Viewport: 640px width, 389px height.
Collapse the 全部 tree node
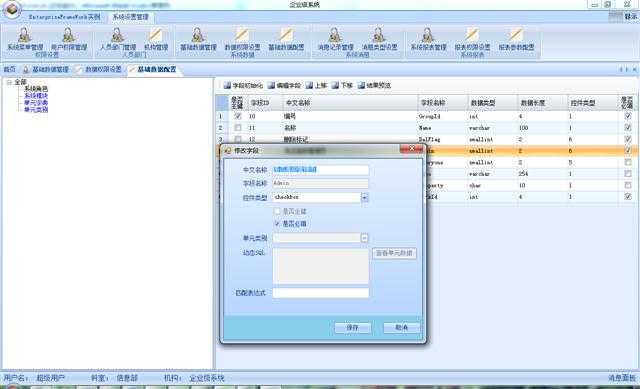(x=9, y=82)
